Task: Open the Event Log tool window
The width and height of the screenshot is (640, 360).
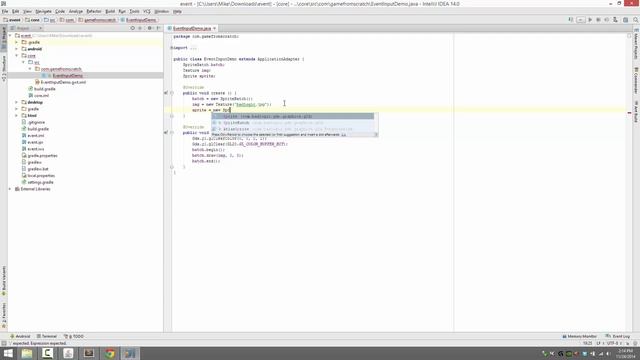Action: [x=618, y=336]
